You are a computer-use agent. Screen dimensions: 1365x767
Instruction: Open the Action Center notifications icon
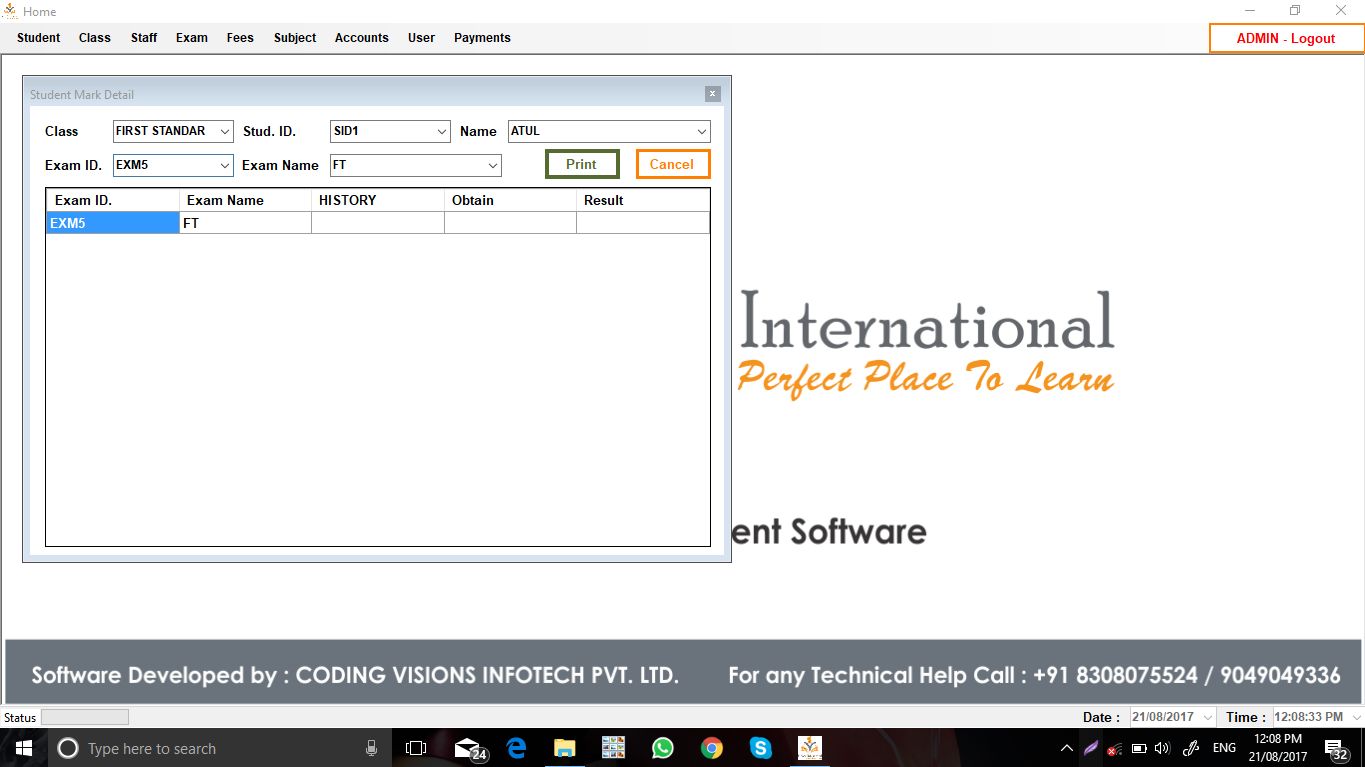[1337, 748]
